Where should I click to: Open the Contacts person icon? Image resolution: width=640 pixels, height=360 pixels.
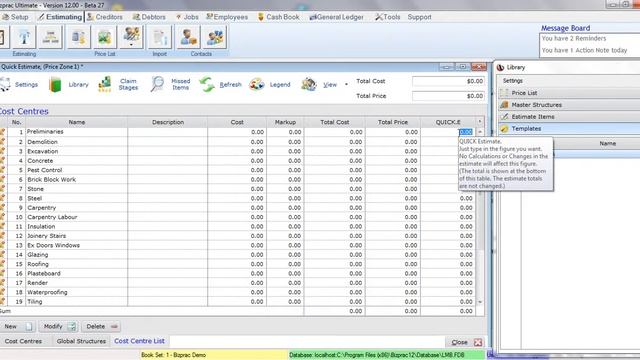point(188,38)
